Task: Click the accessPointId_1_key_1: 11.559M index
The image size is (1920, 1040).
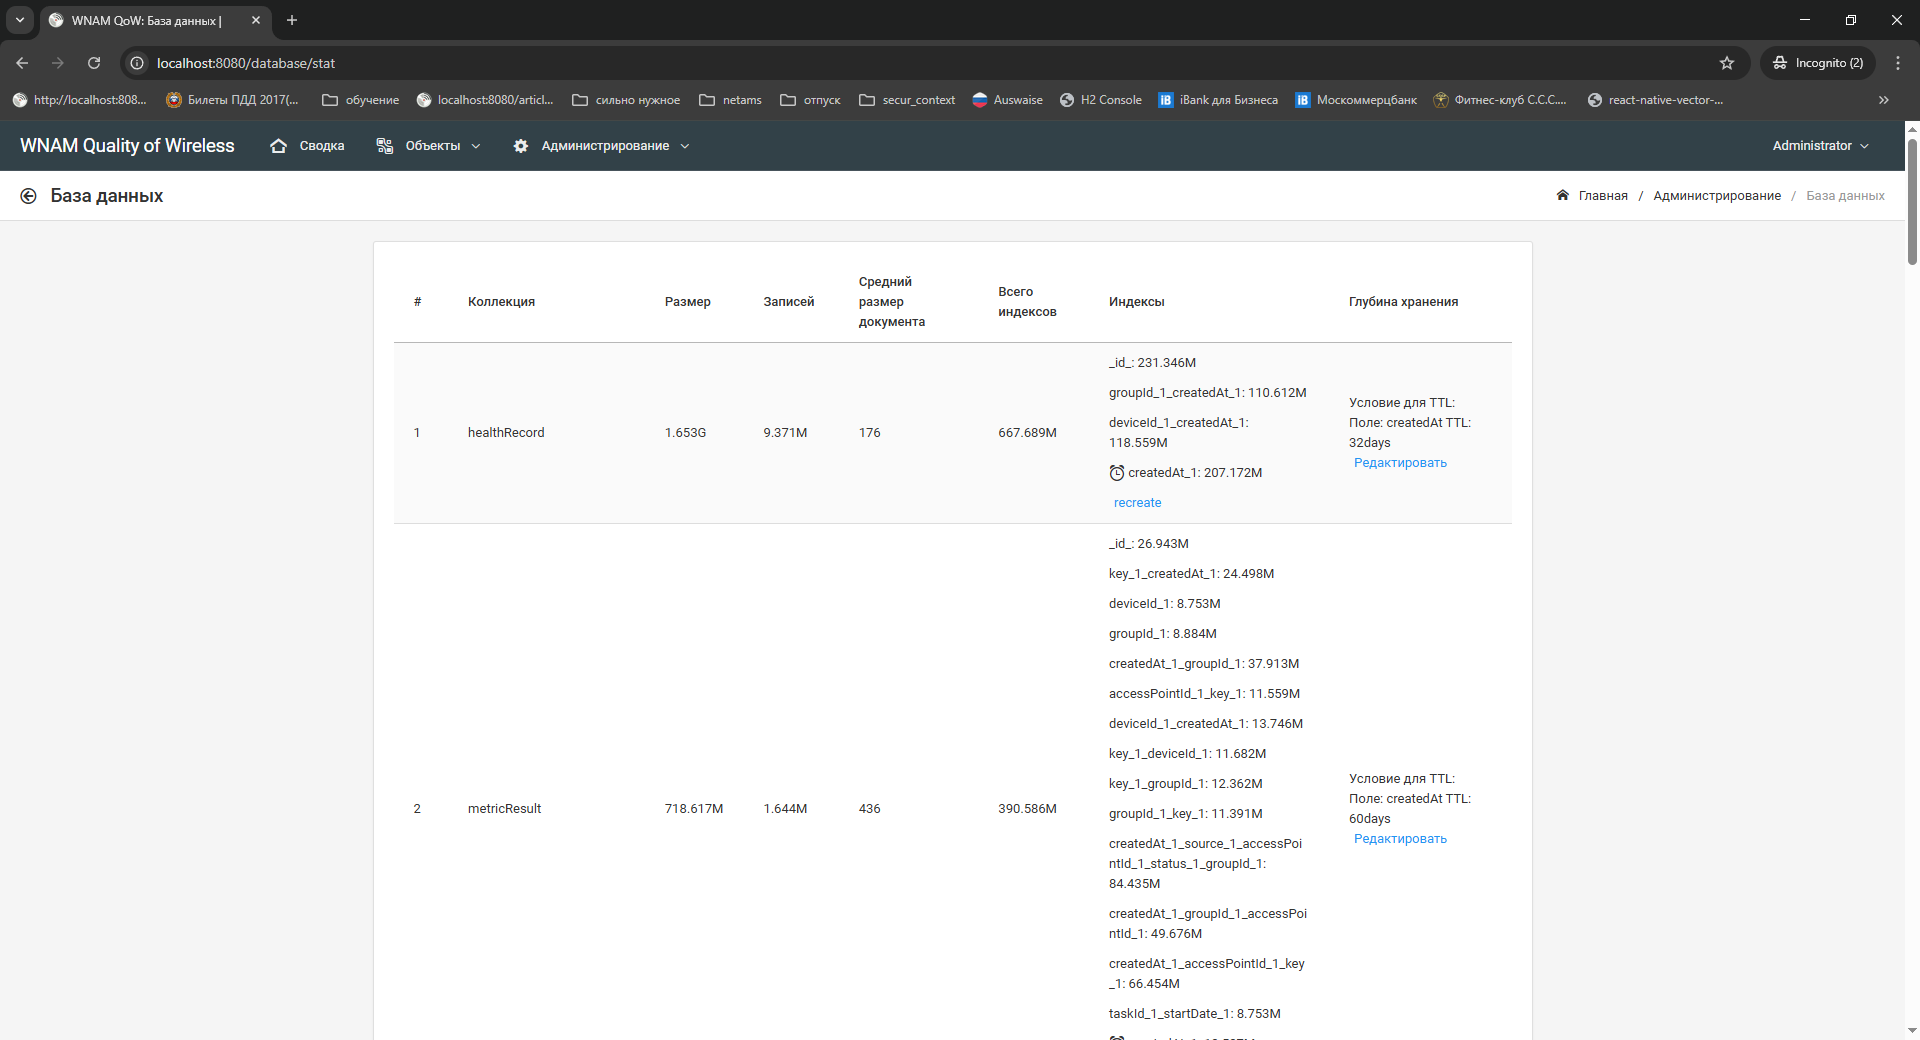Action: 1204,694
